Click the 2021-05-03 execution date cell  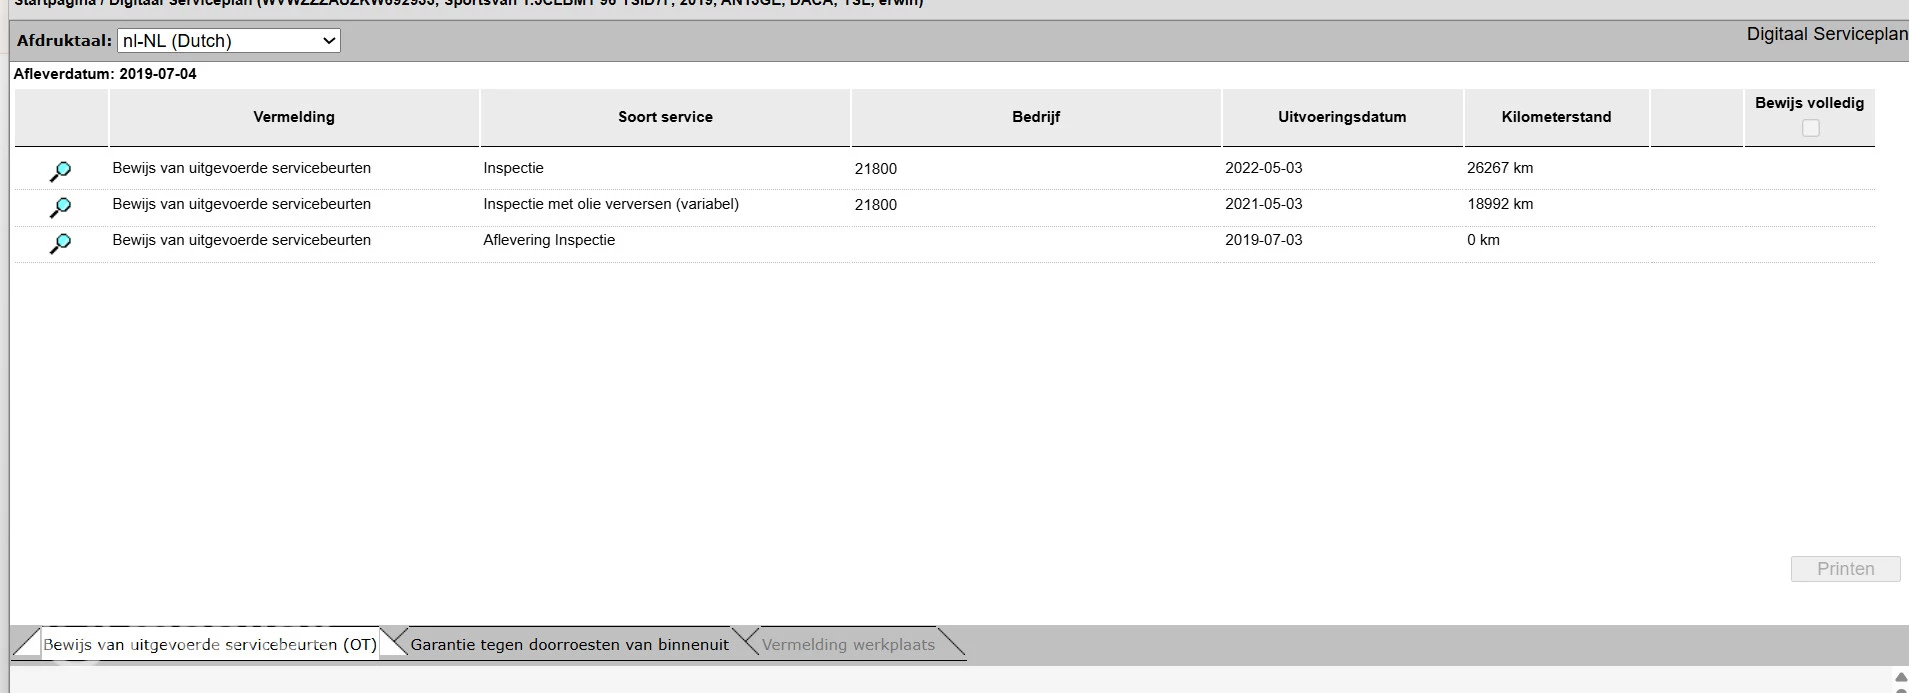tap(1264, 204)
